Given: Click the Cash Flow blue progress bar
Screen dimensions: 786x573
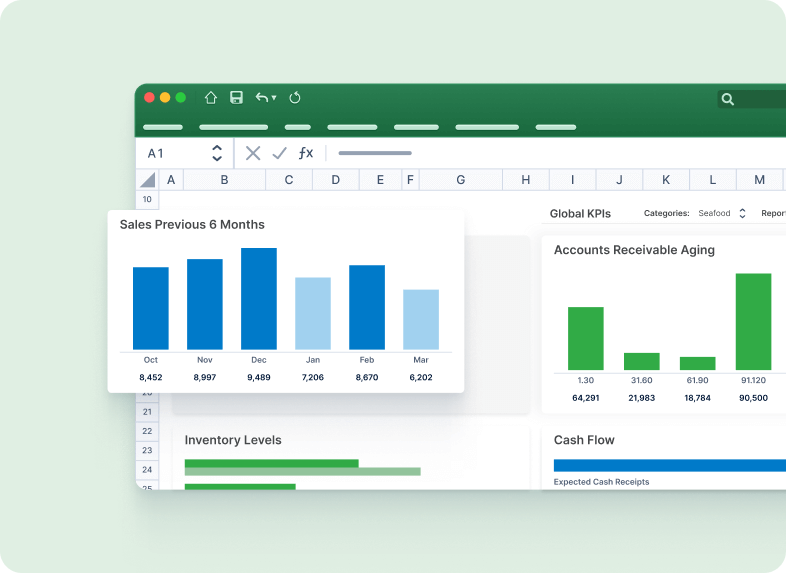Looking at the screenshot, I should pyautogui.click(x=669, y=465).
